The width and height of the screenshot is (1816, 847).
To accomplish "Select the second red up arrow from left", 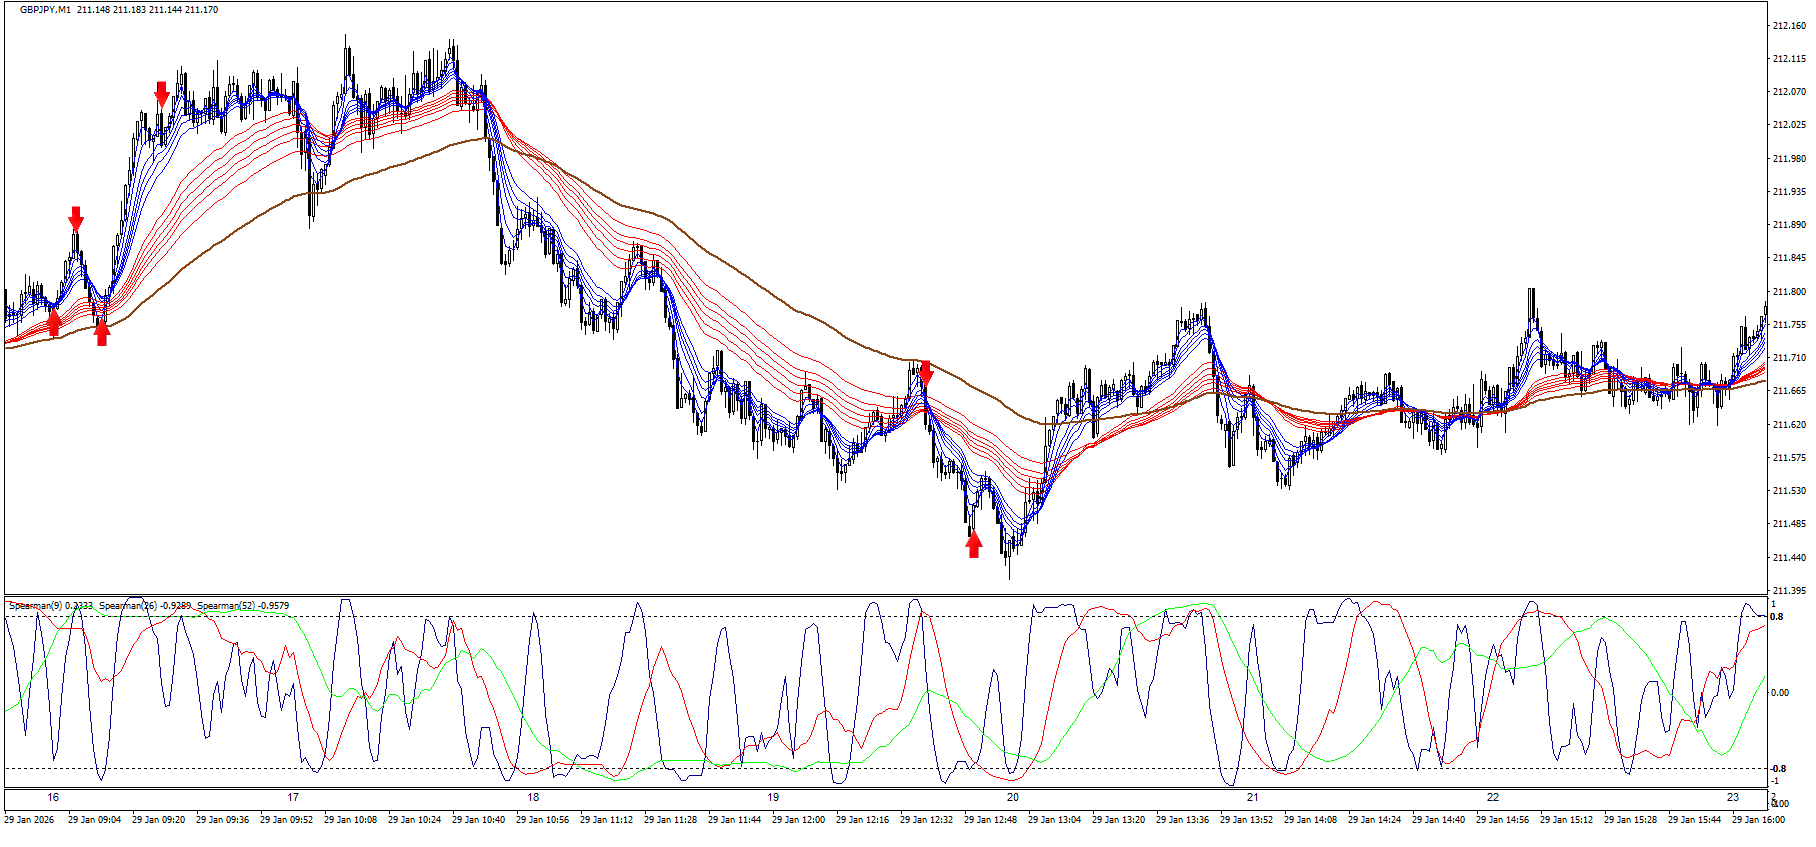I will [102, 332].
